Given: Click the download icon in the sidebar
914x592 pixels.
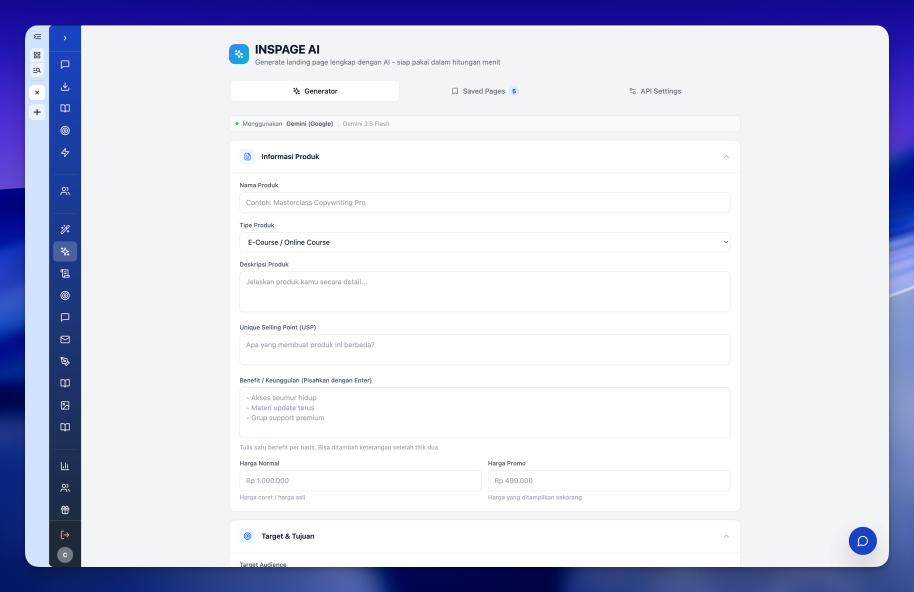Looking at the screenshot, I should pyautogui.click(x=65, y=87).
